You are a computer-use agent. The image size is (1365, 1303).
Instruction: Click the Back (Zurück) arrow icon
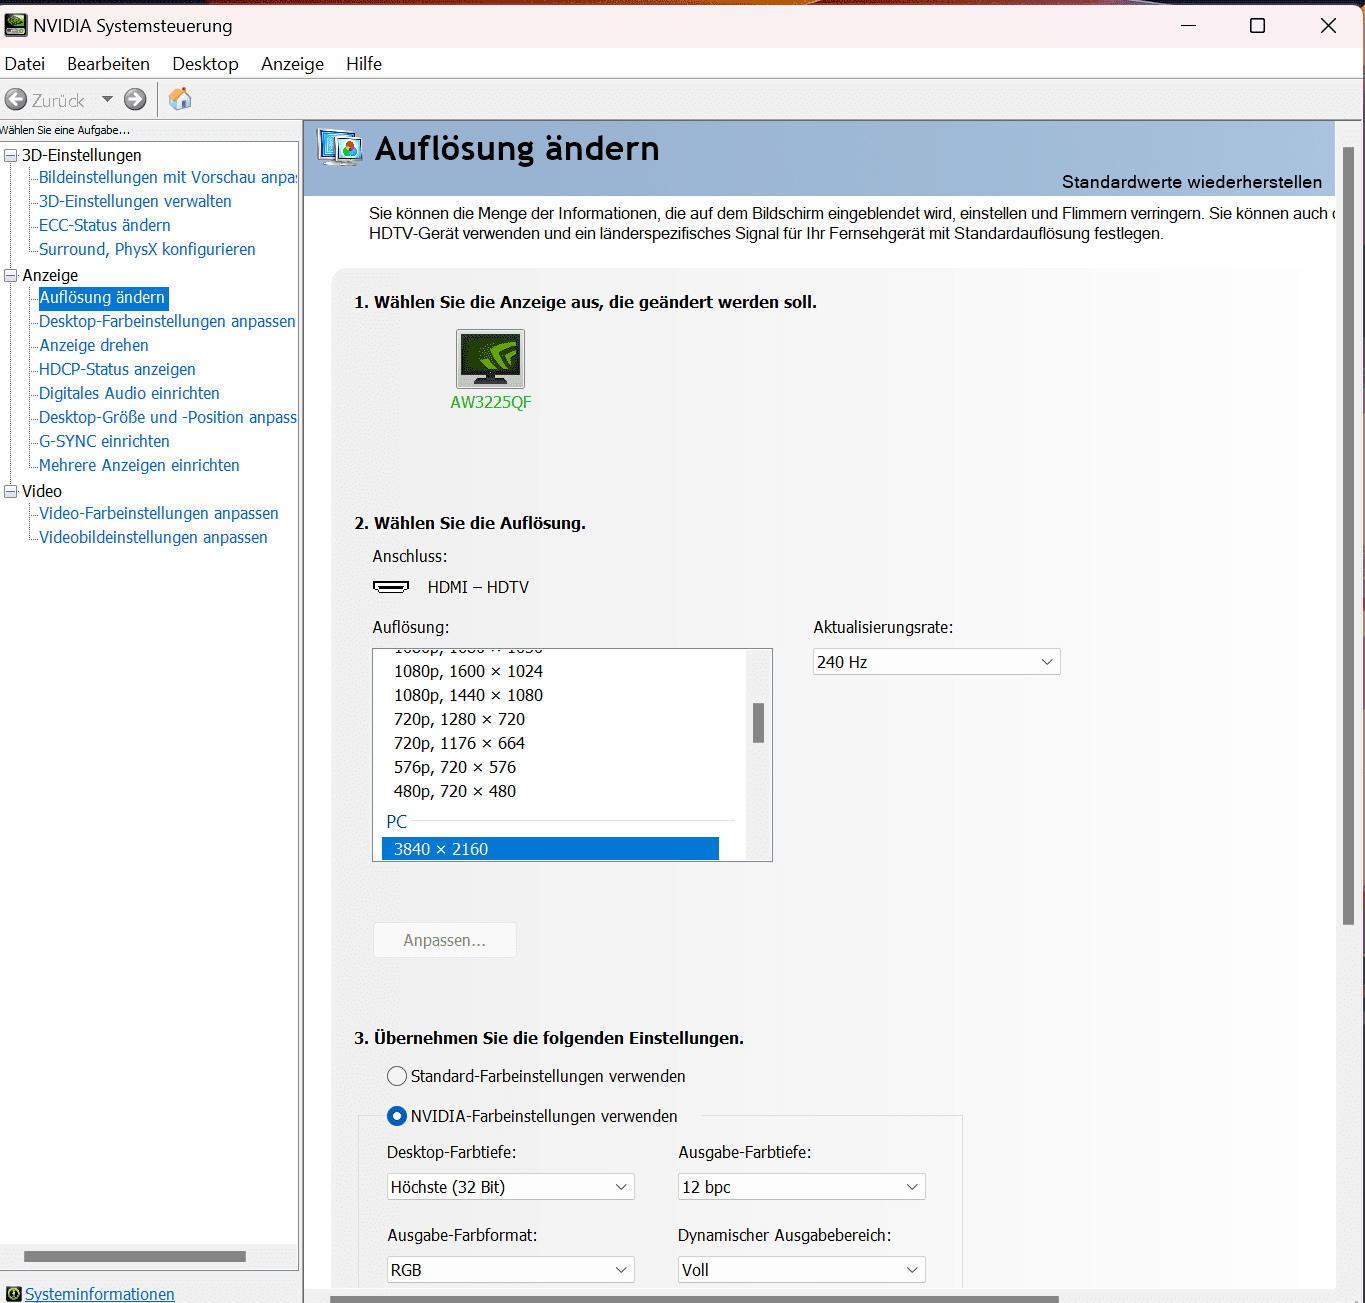click(x=16, y=100)
